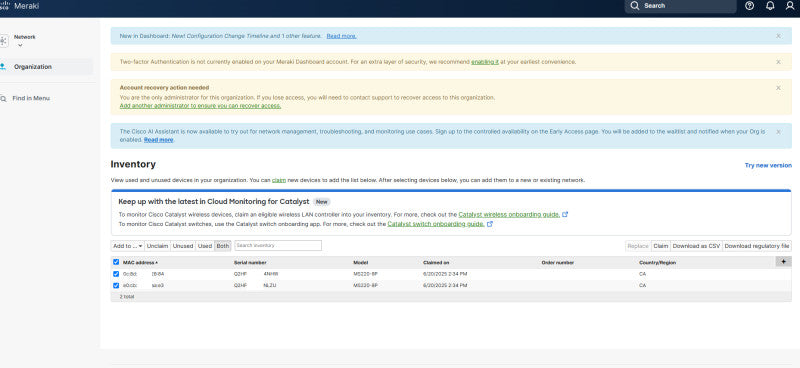The height and width of the screenshot is (368, 800).
Task: Open Catalyst switch onboarding guide link
Action: pyautogui.click(x=436, y=224)
